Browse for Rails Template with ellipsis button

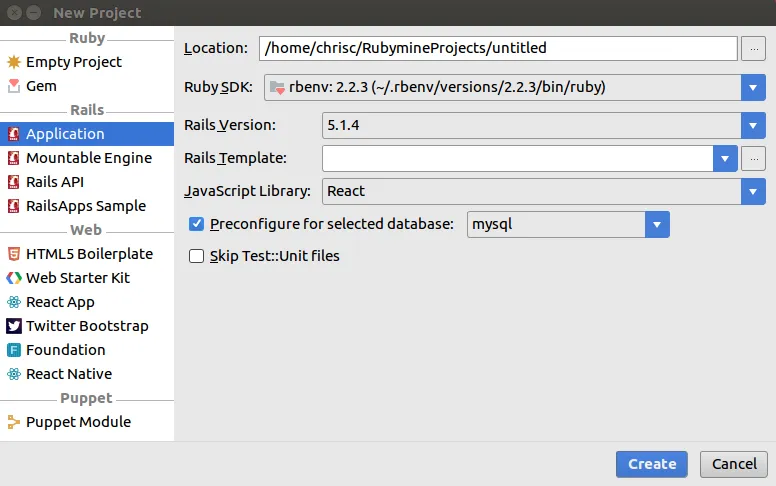coord(753,159)
